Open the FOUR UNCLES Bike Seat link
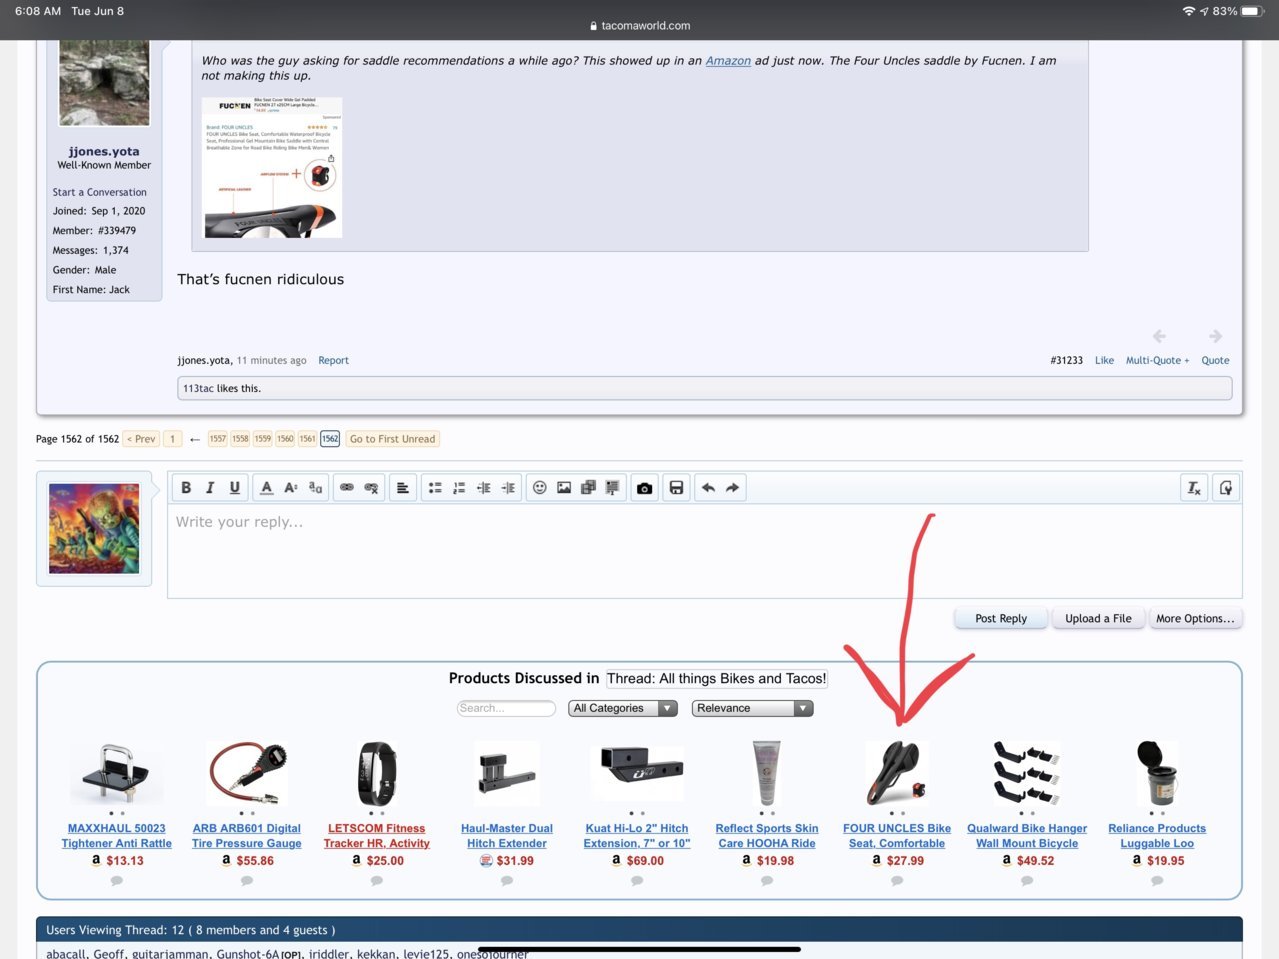 point(897,836)
